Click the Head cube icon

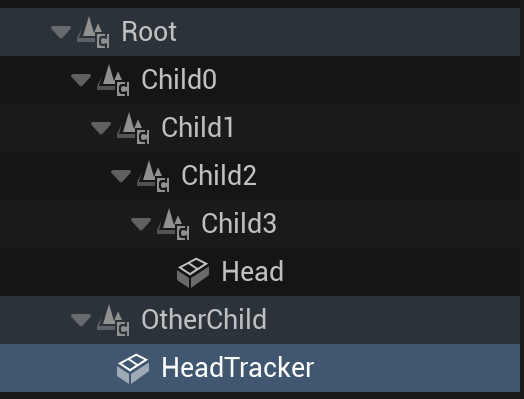coord(193,272)
